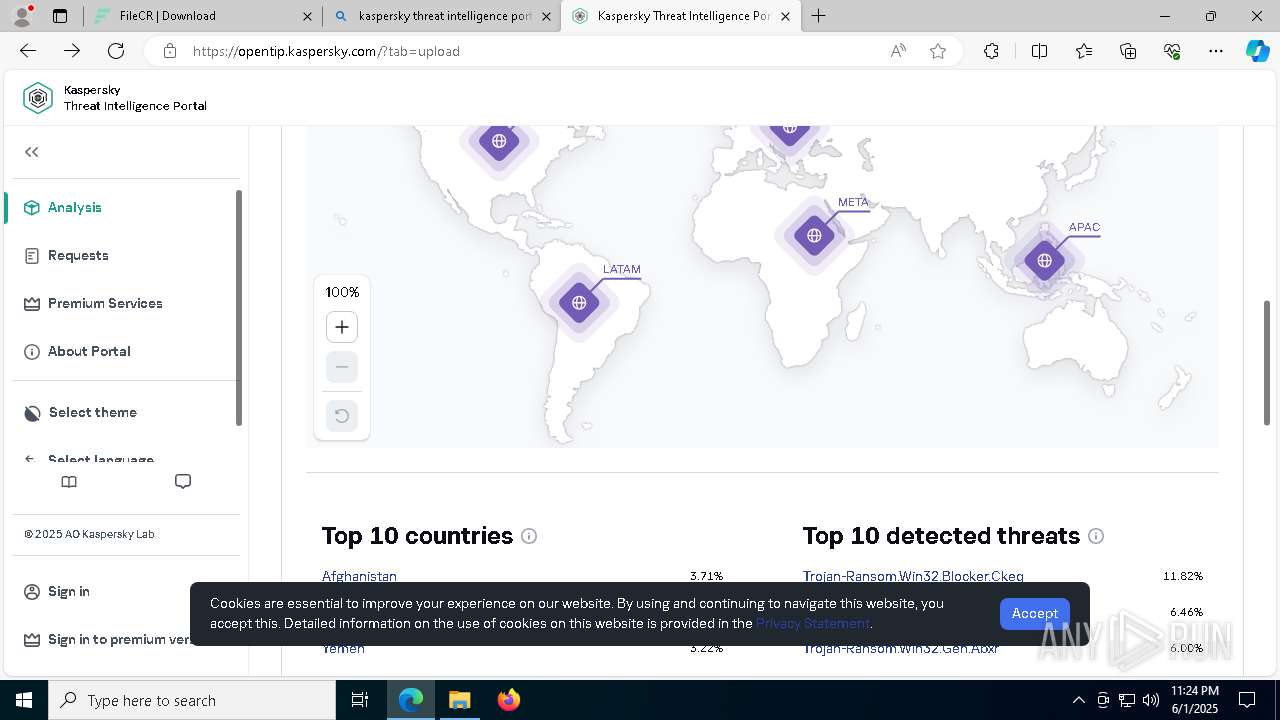Reset the map zoom level

(x=342, y=415)
